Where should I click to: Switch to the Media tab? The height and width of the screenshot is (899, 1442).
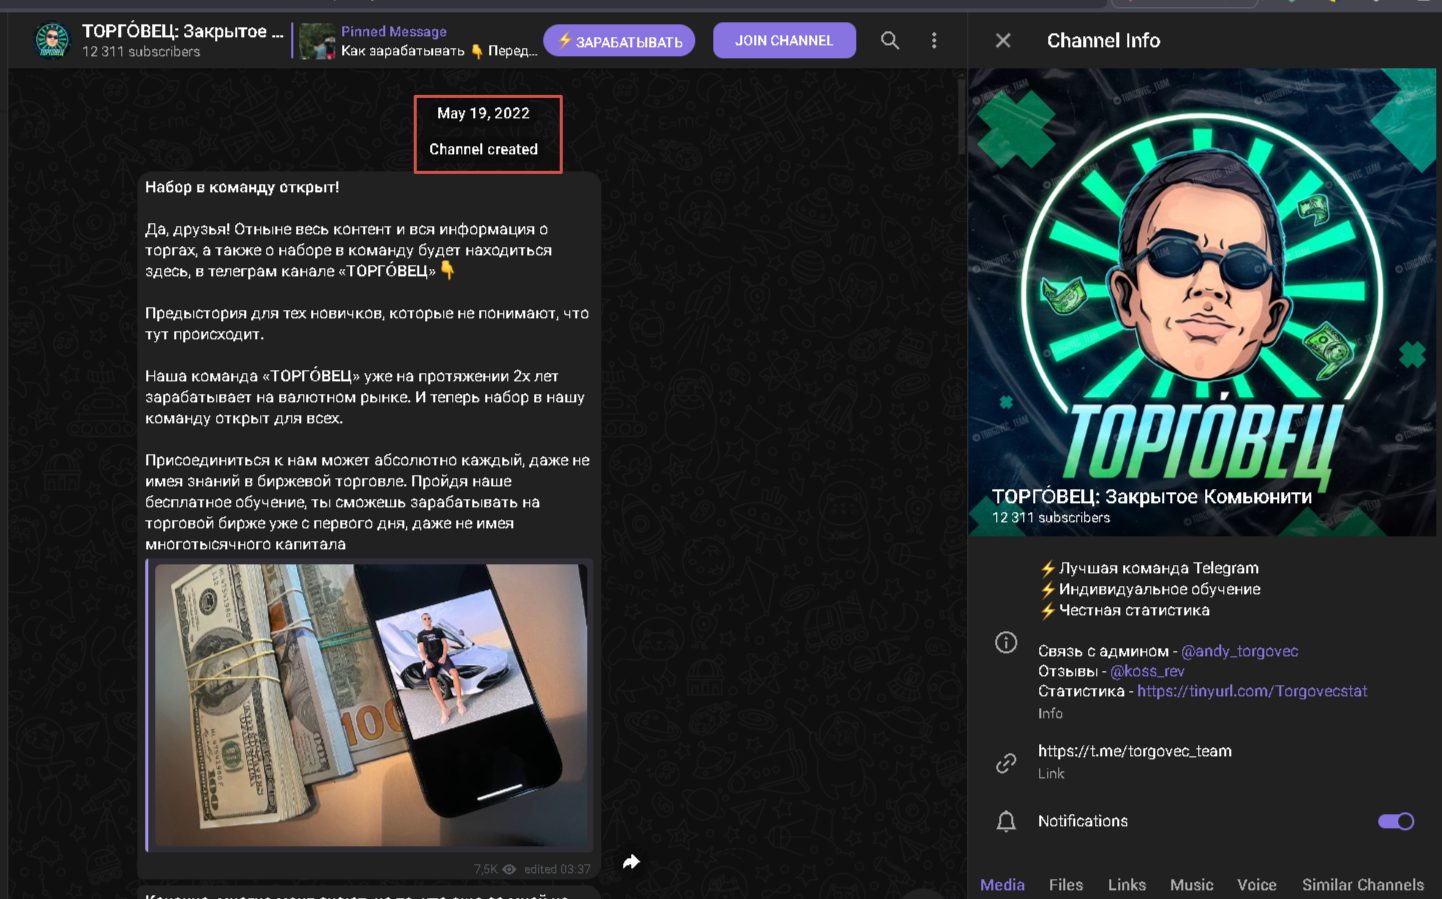click(1002, 885)
